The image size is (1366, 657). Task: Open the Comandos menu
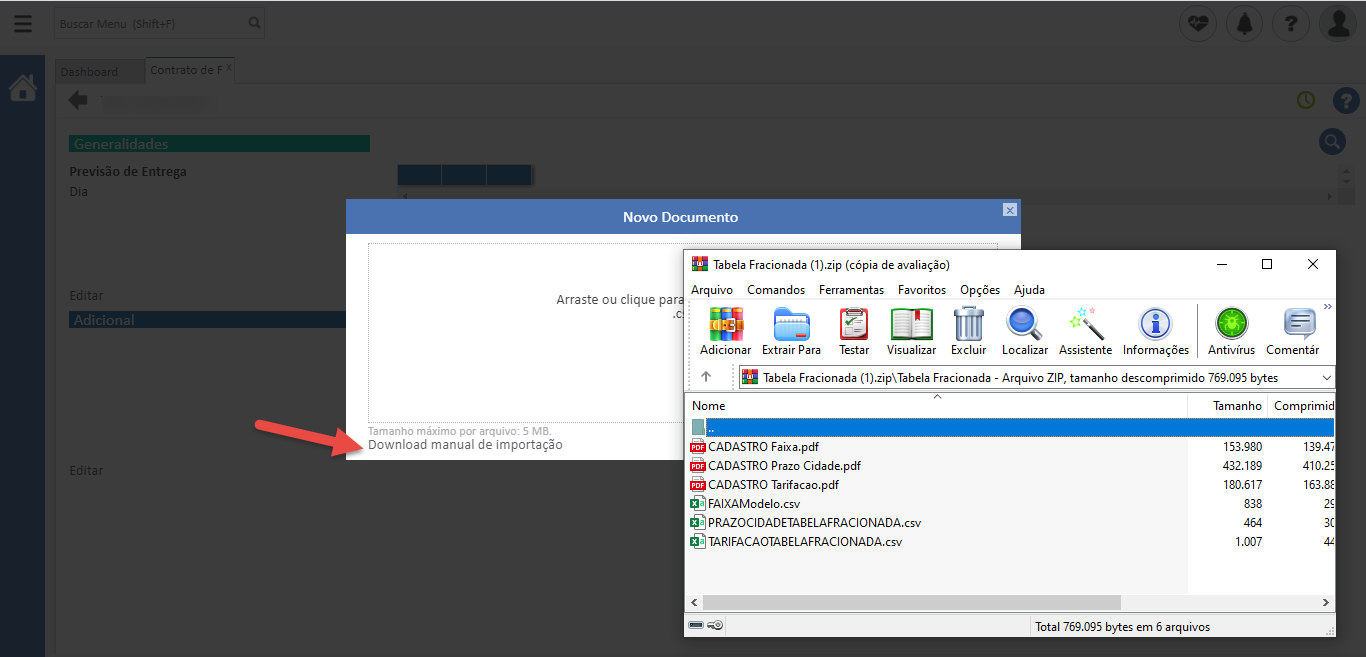point(775,290)
